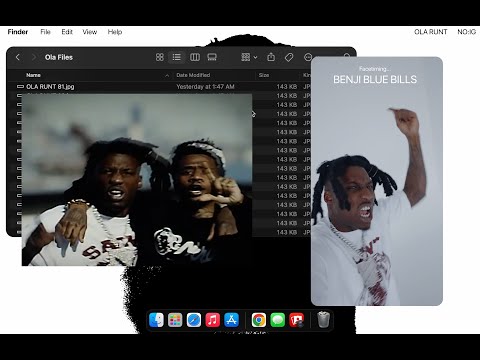This screenshot has width=480, height=360.
Task: Open Photo Booth from the Dock
Action: (297, 320)
